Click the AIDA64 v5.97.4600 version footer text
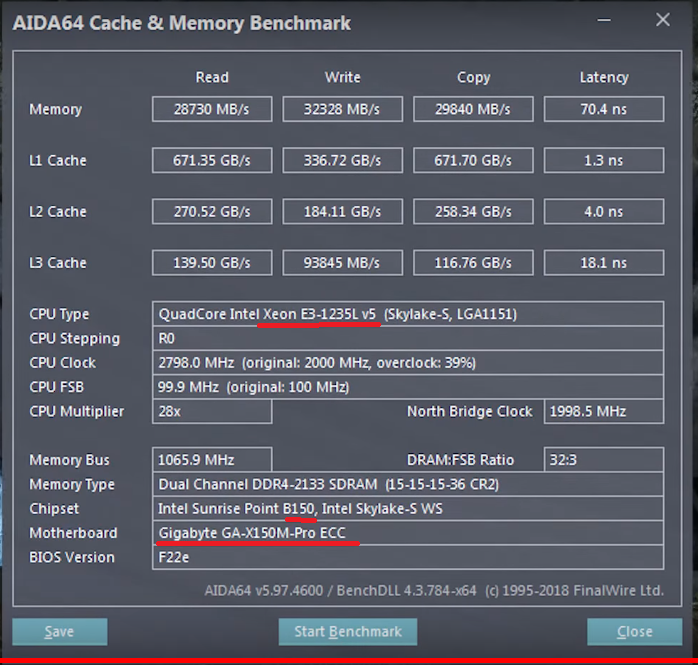Viewport: 698px width, 665px height. pyautogui.click(x=434, y=591)
